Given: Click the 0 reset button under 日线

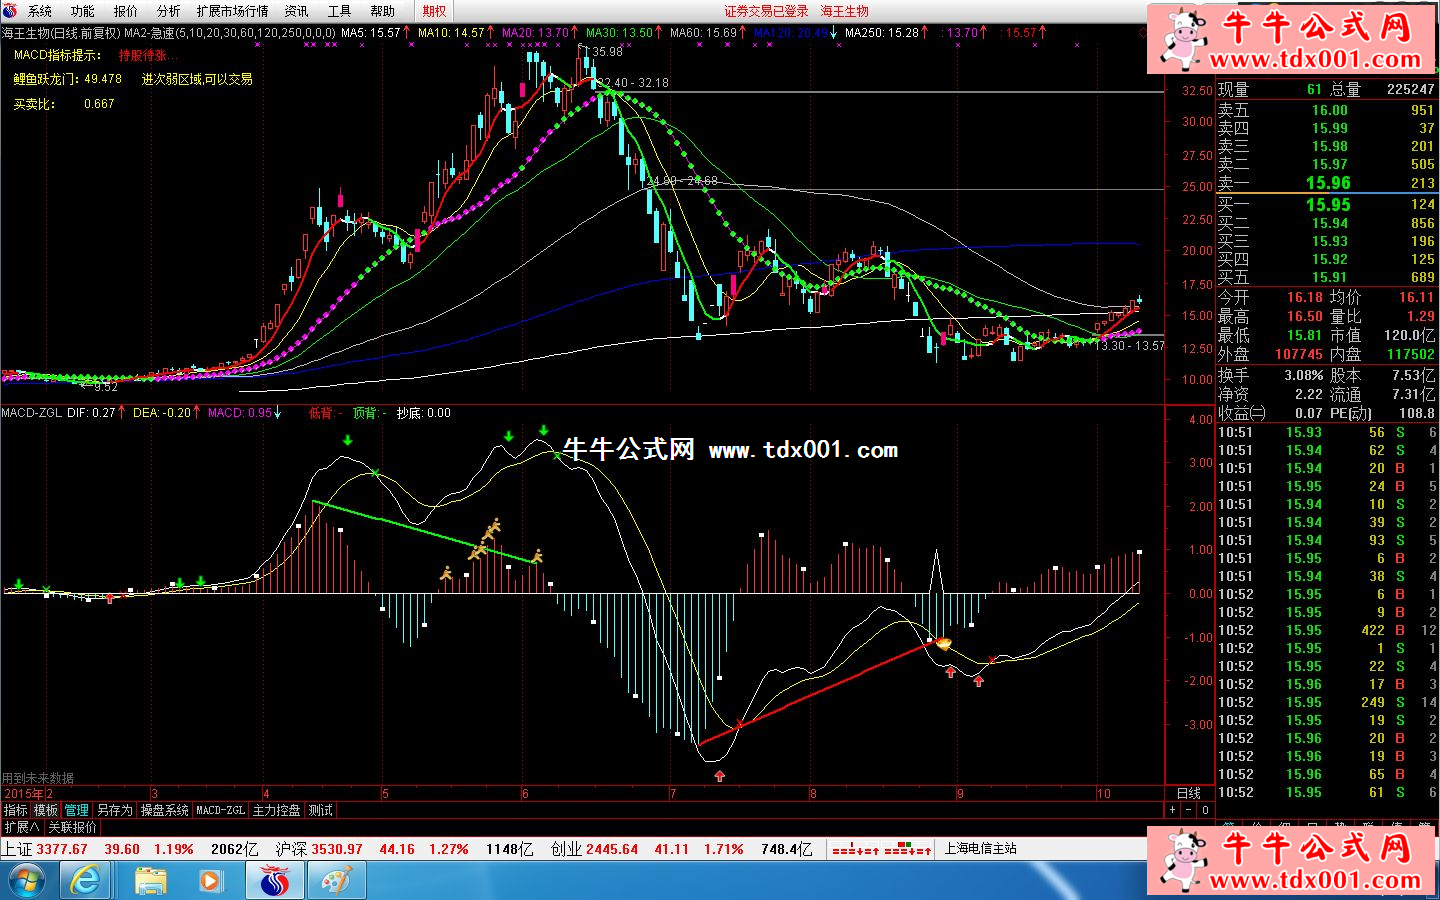Looking at the screenshot, I should 1205,810.
